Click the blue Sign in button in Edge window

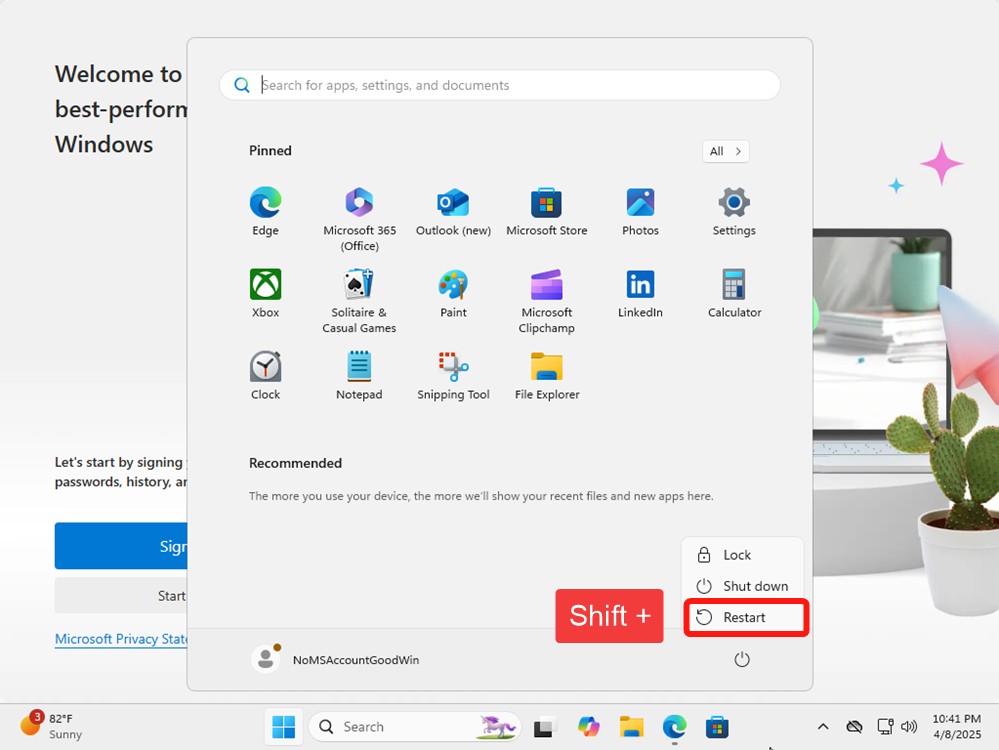coord(121,546)
